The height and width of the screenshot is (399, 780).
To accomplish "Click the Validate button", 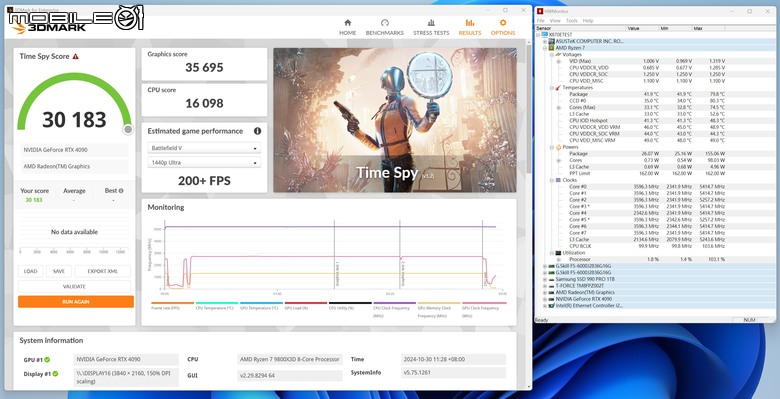I will pos(75,287).
